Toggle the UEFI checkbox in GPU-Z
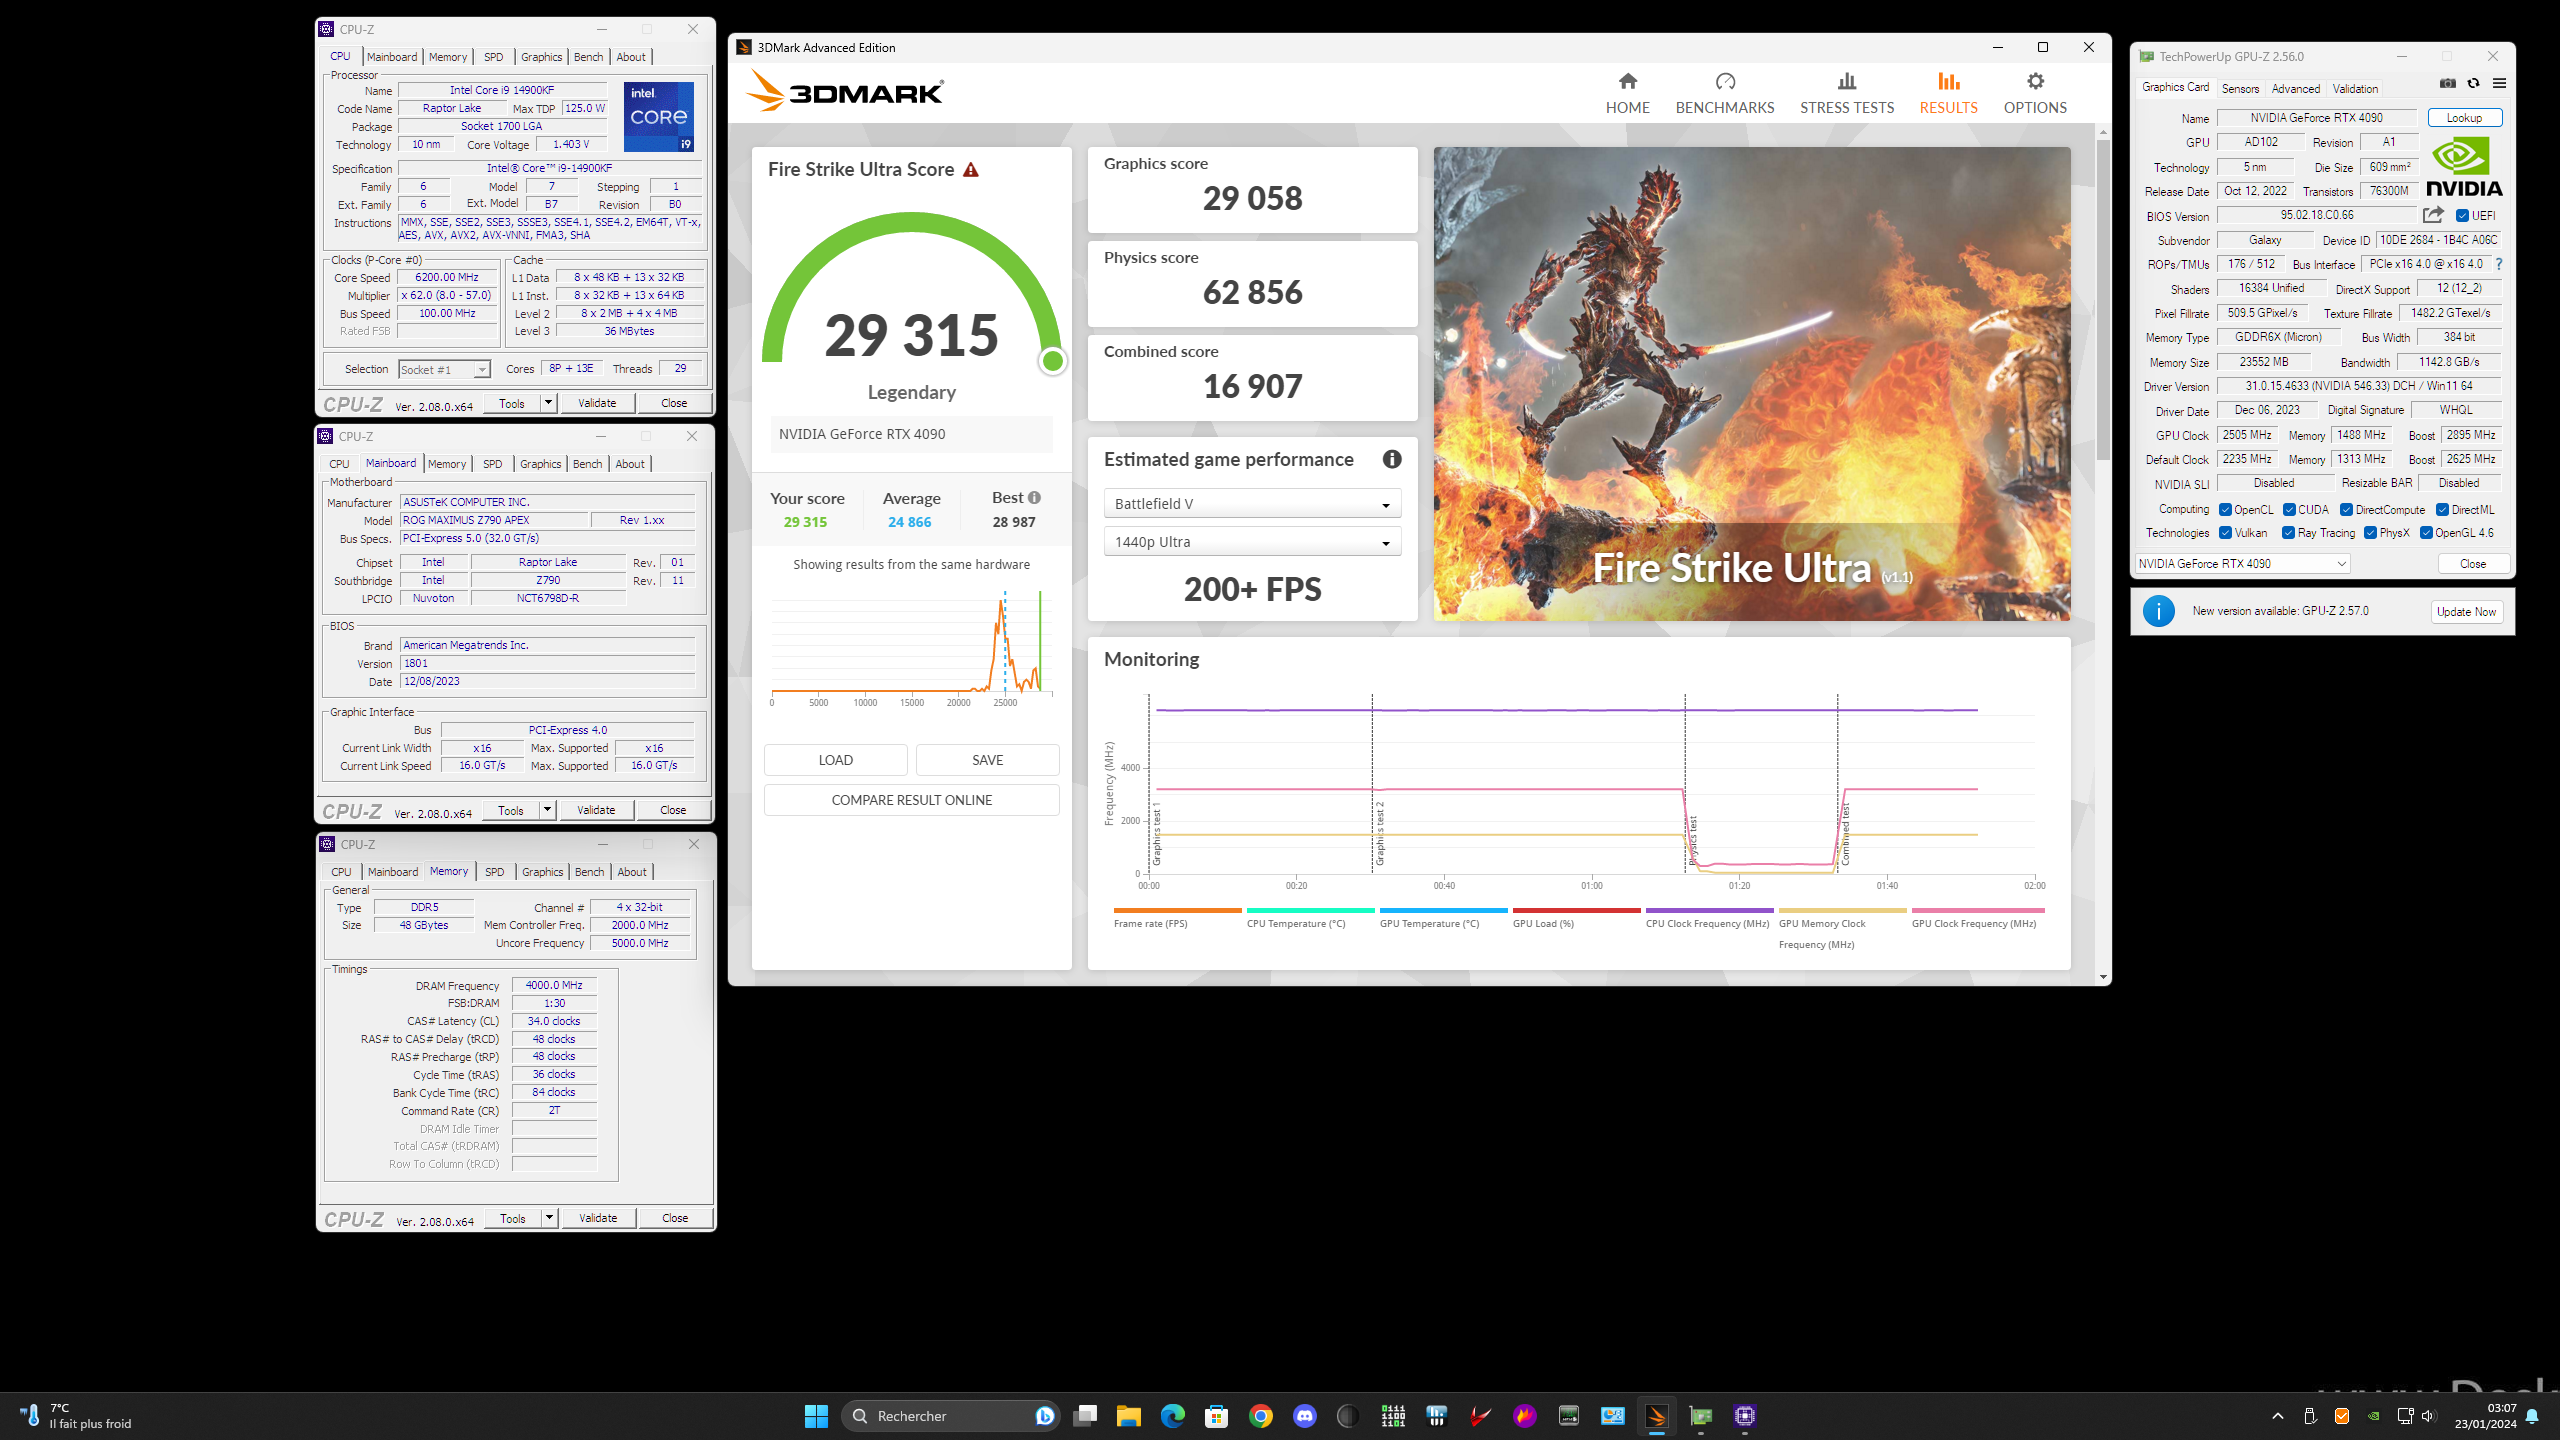This screenshot has height=1440, width=2560. 2462,215
